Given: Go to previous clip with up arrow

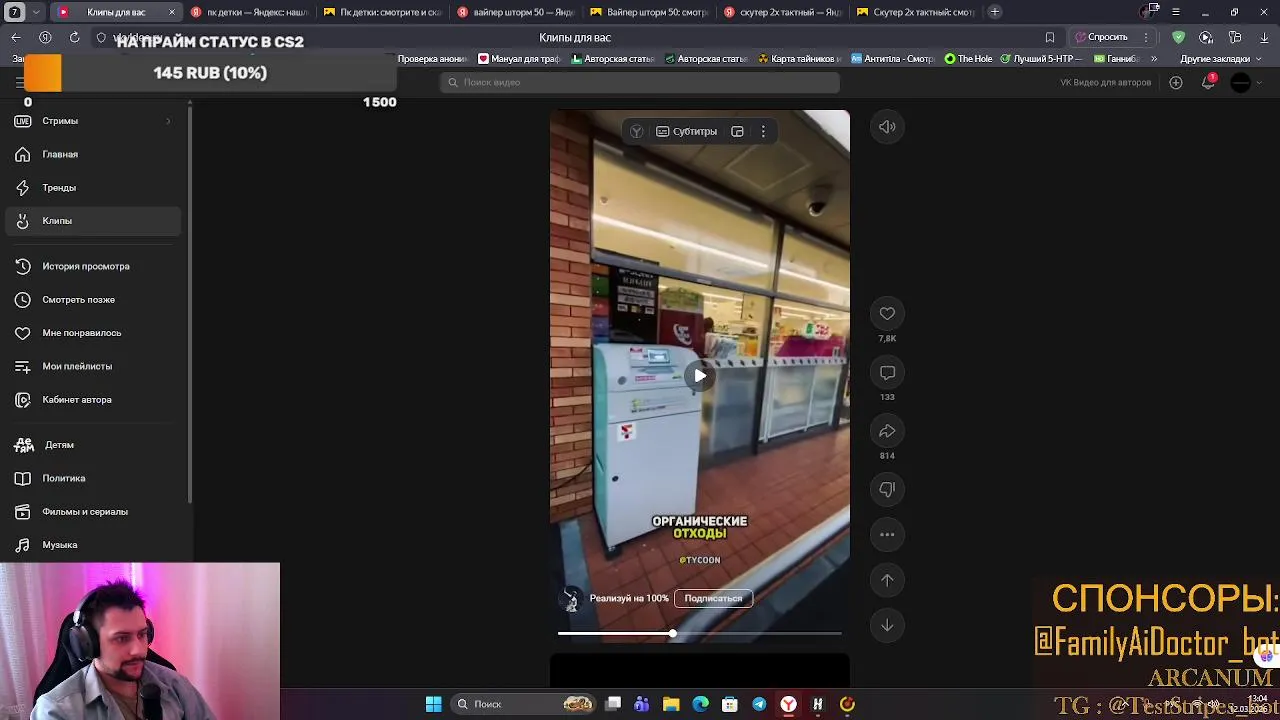Looking at the screenshot, I should 887,580.
